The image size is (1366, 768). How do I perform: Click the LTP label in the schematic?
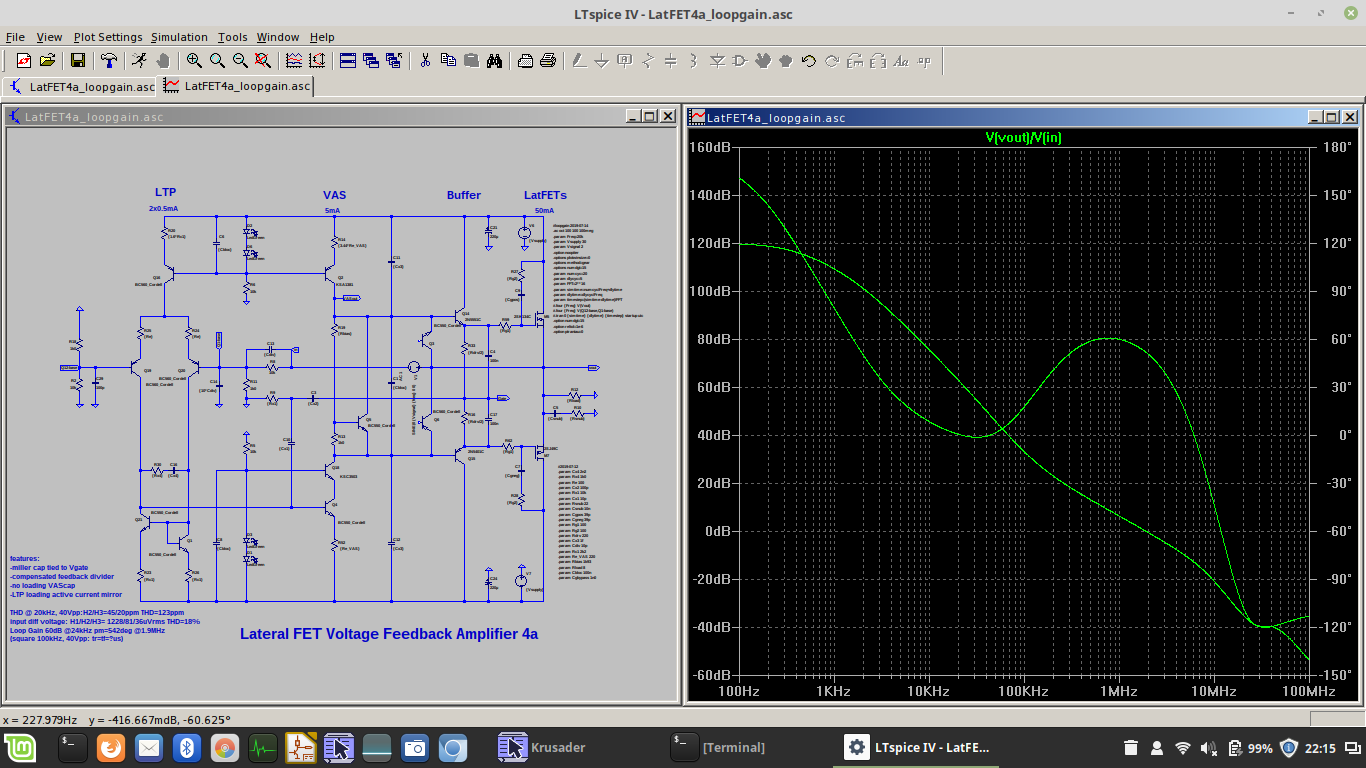166,192
